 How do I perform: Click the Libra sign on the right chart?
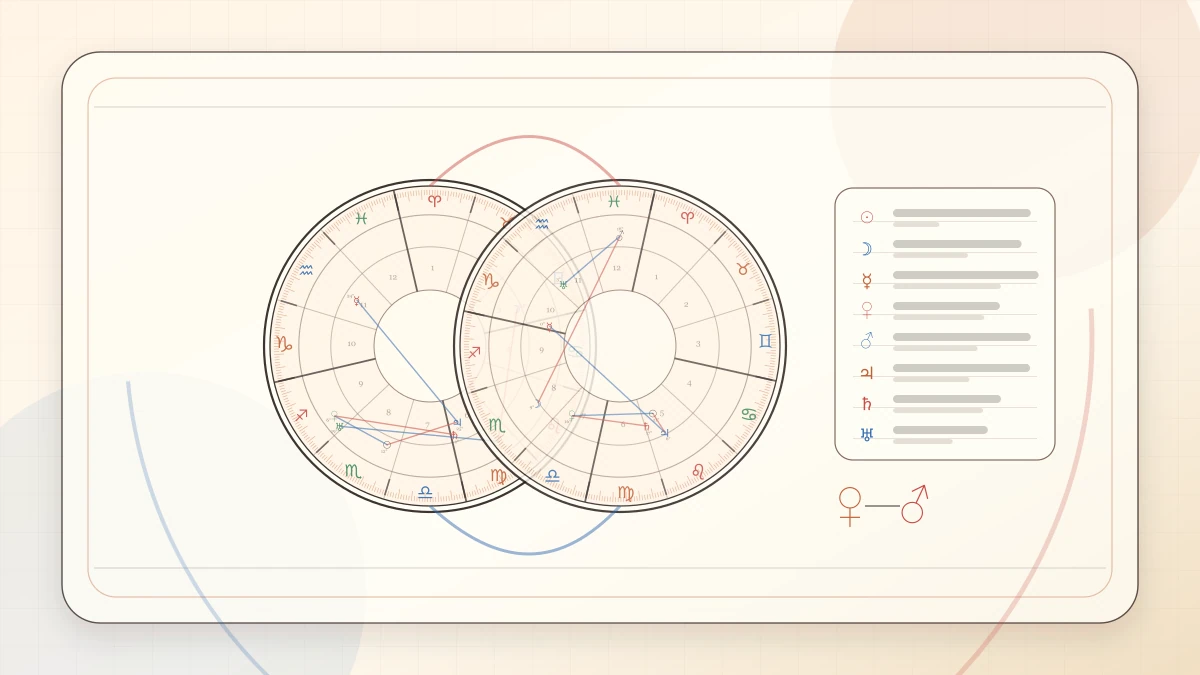552,476
